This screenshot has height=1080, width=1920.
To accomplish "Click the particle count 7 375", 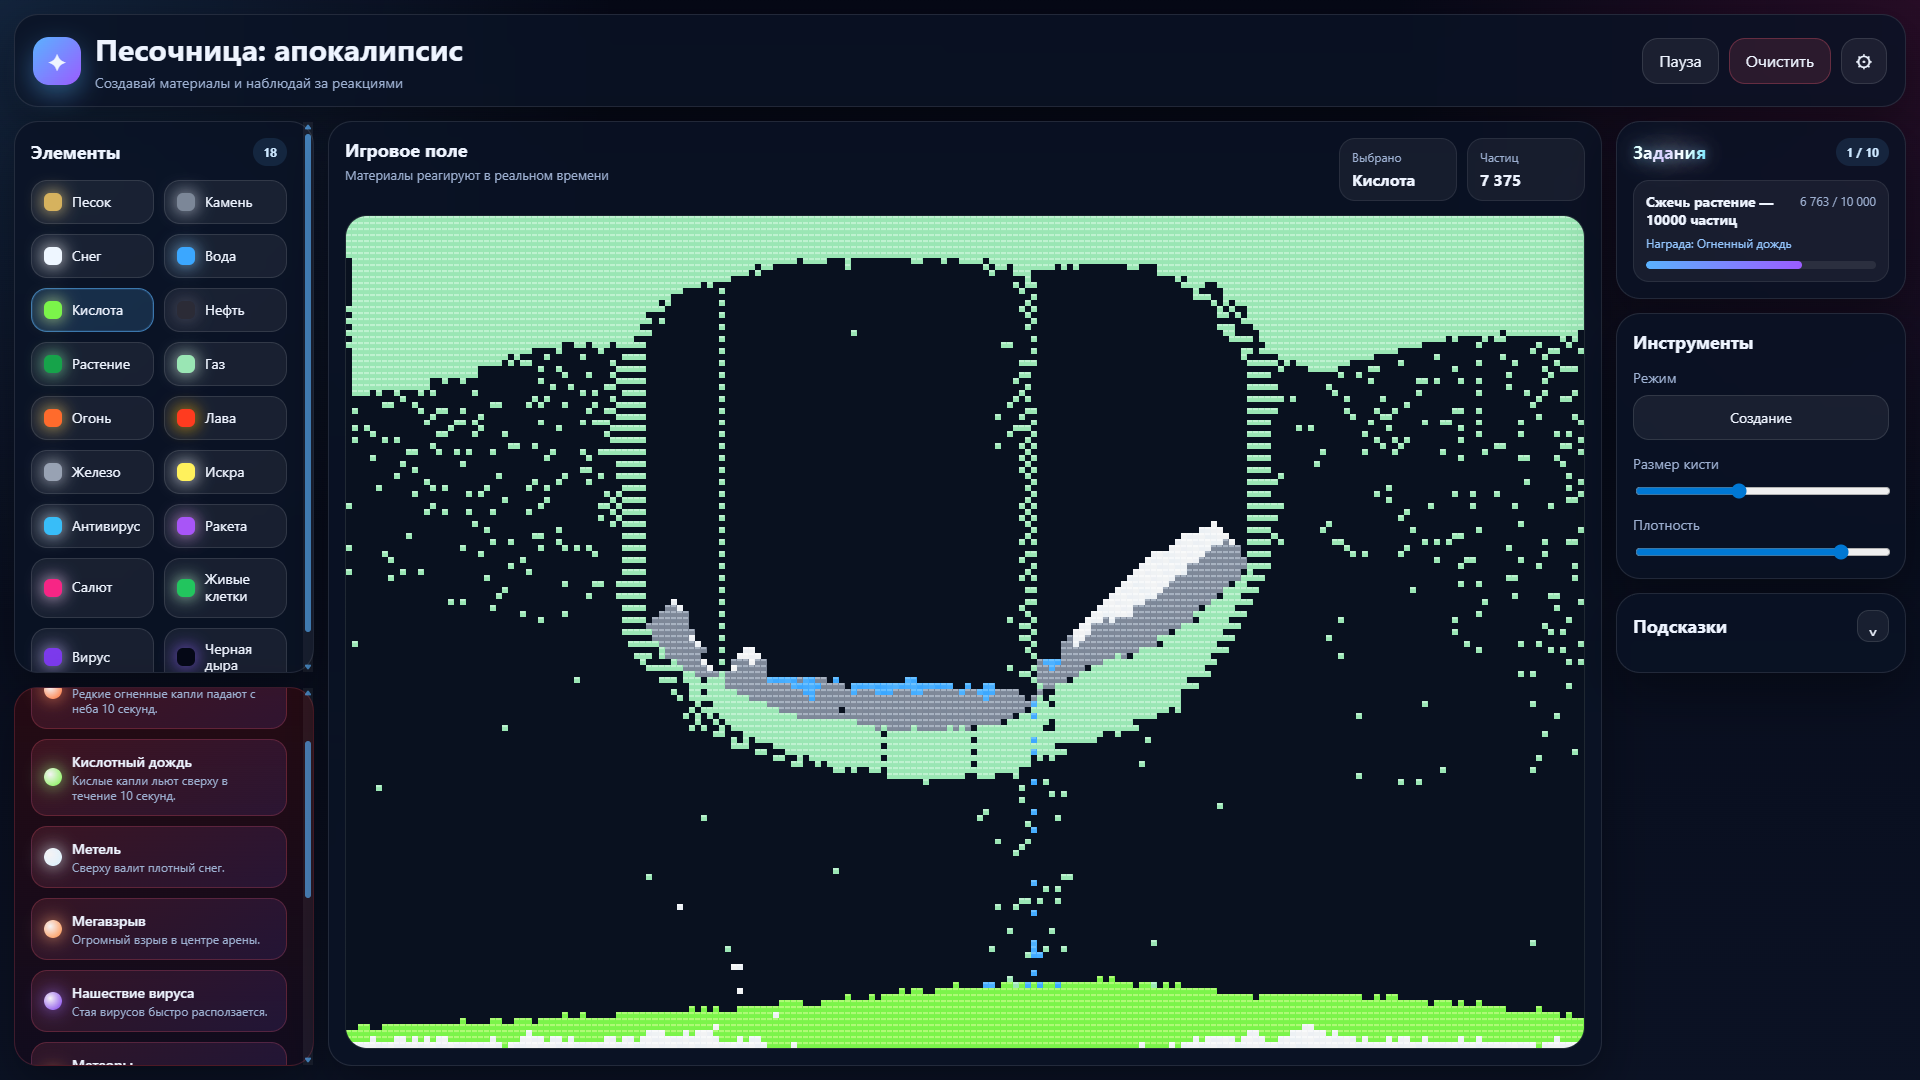I will click(1500, 180).
